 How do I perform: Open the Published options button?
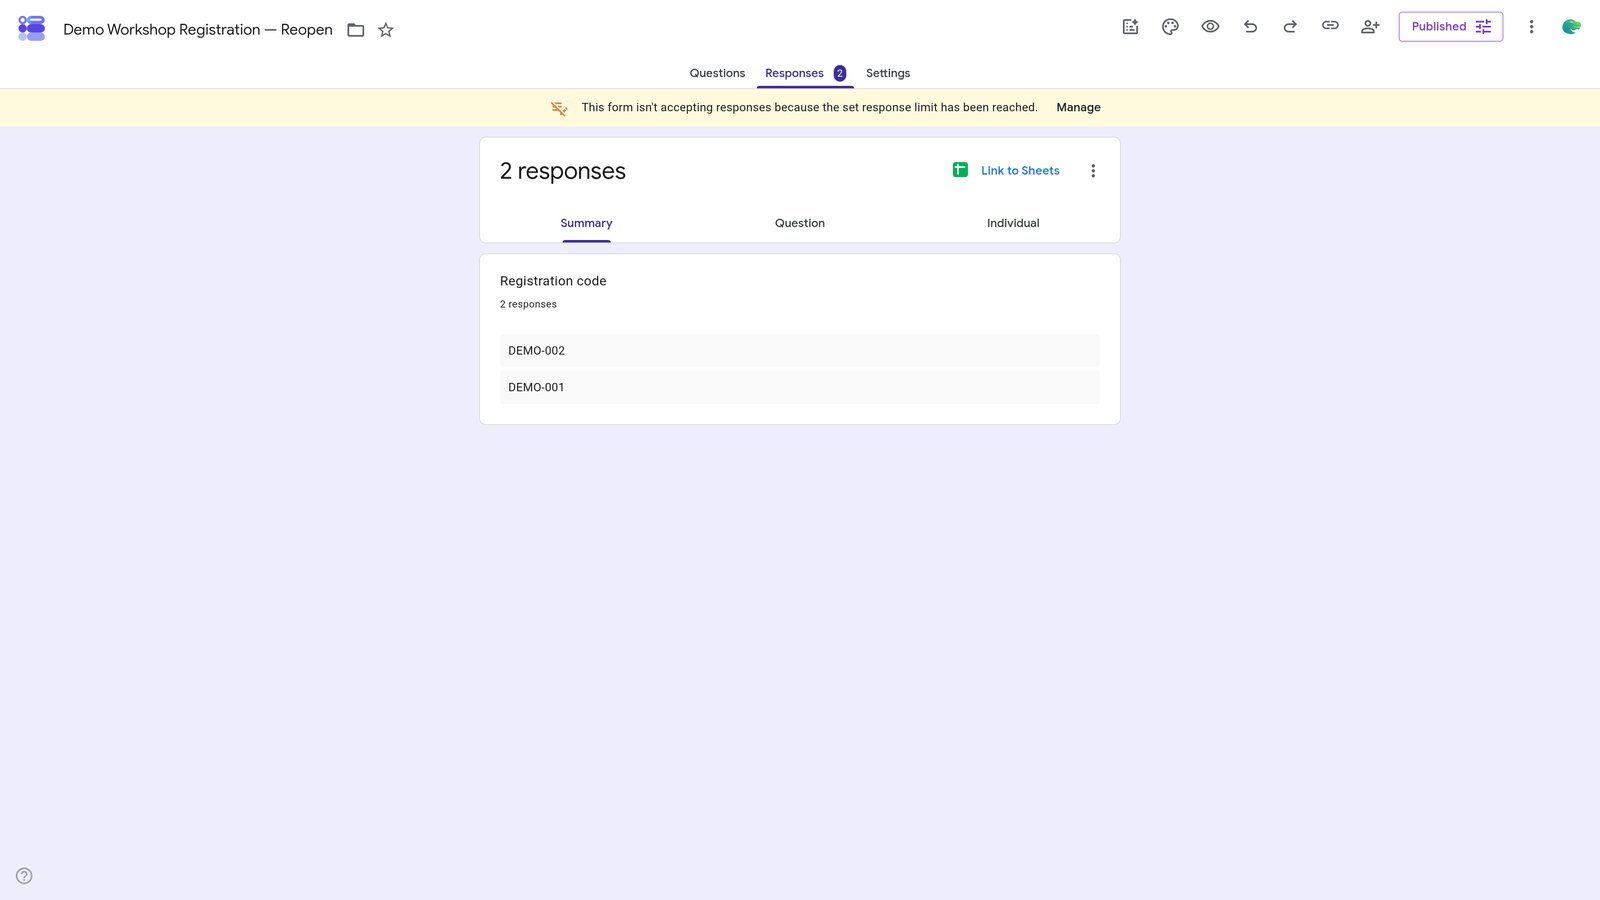pos(1450,27)
